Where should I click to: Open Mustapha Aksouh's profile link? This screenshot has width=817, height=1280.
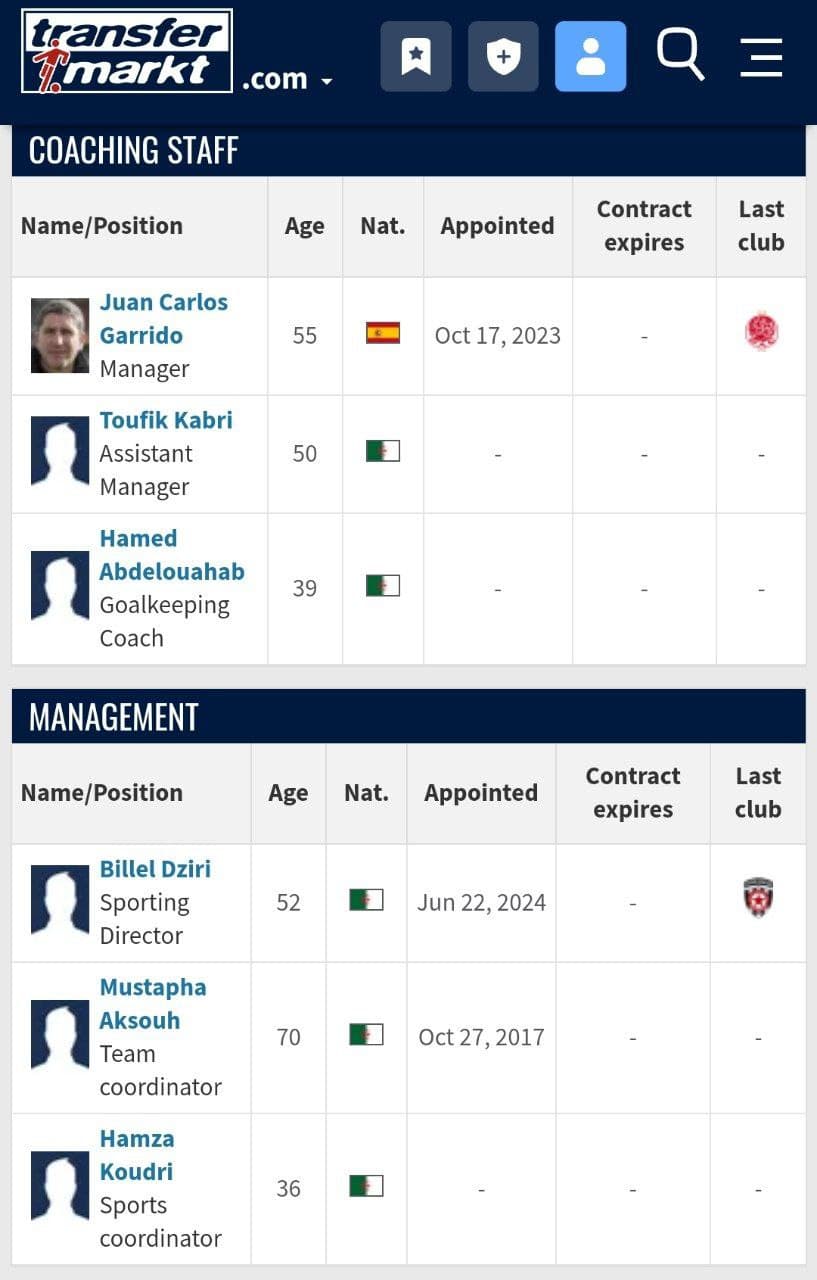coord(153,1003)
